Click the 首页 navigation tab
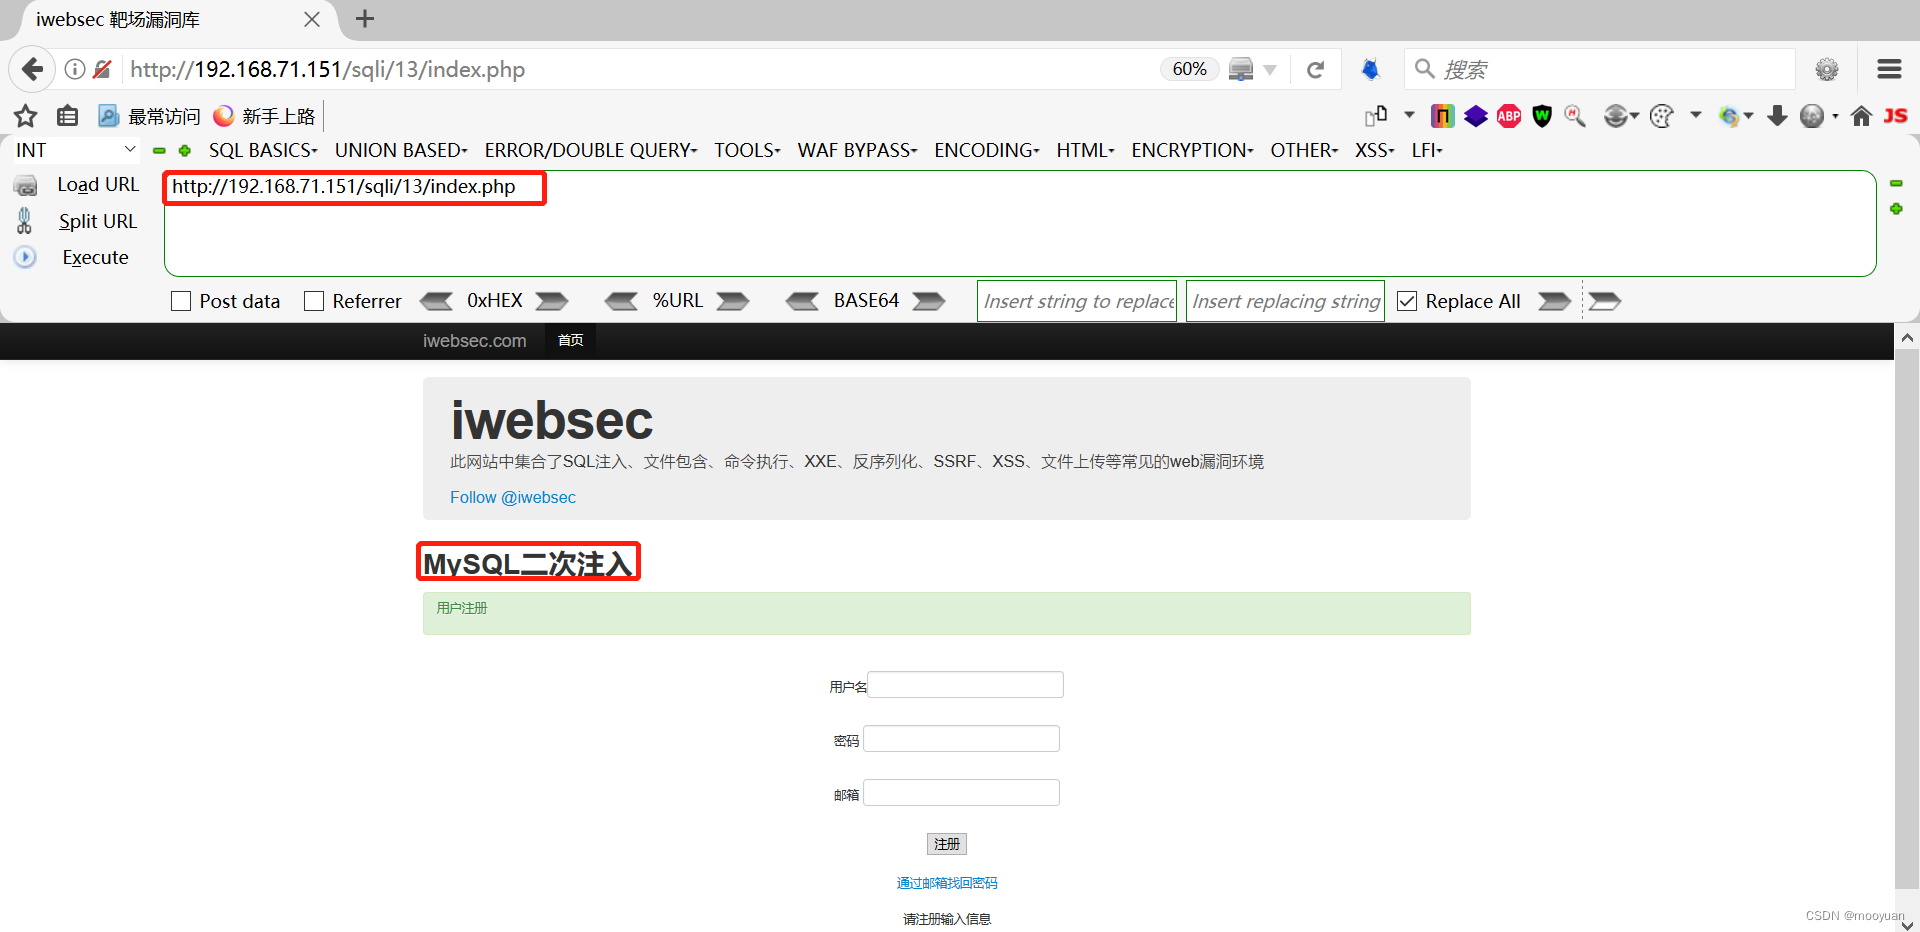Image resolution: width=1920 pixels, height=932 pixels. (x=570, y=340)
